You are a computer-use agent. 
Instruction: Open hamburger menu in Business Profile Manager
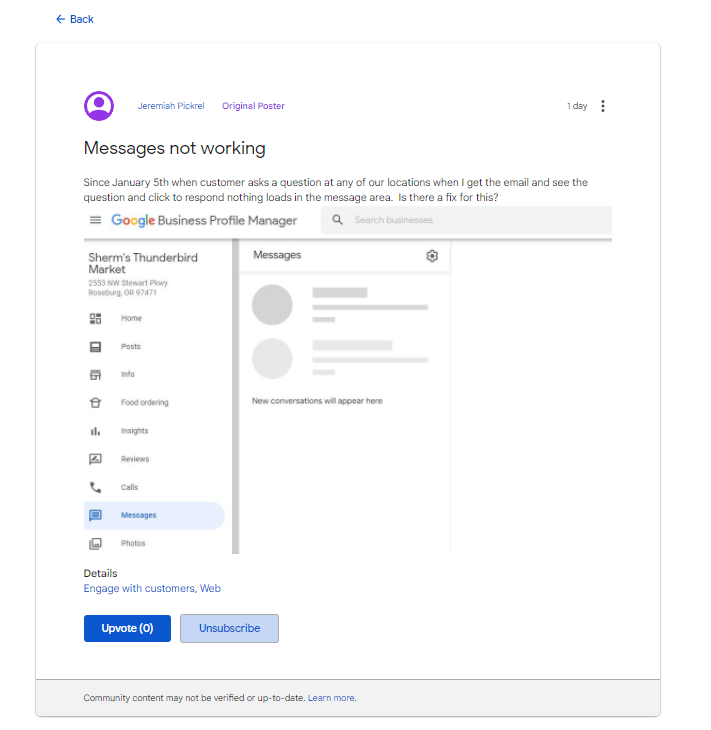(x=95, y=220)
